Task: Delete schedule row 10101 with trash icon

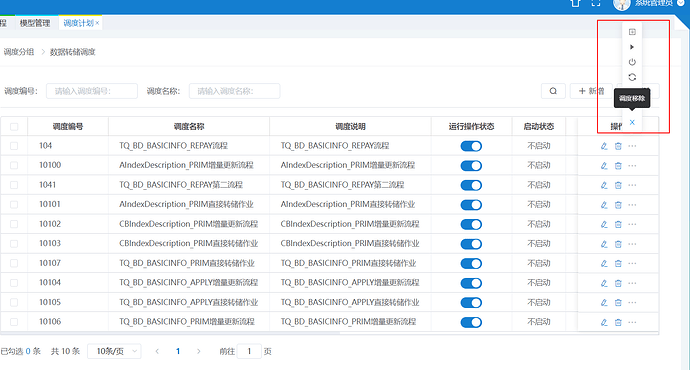Action: point(618,205)
